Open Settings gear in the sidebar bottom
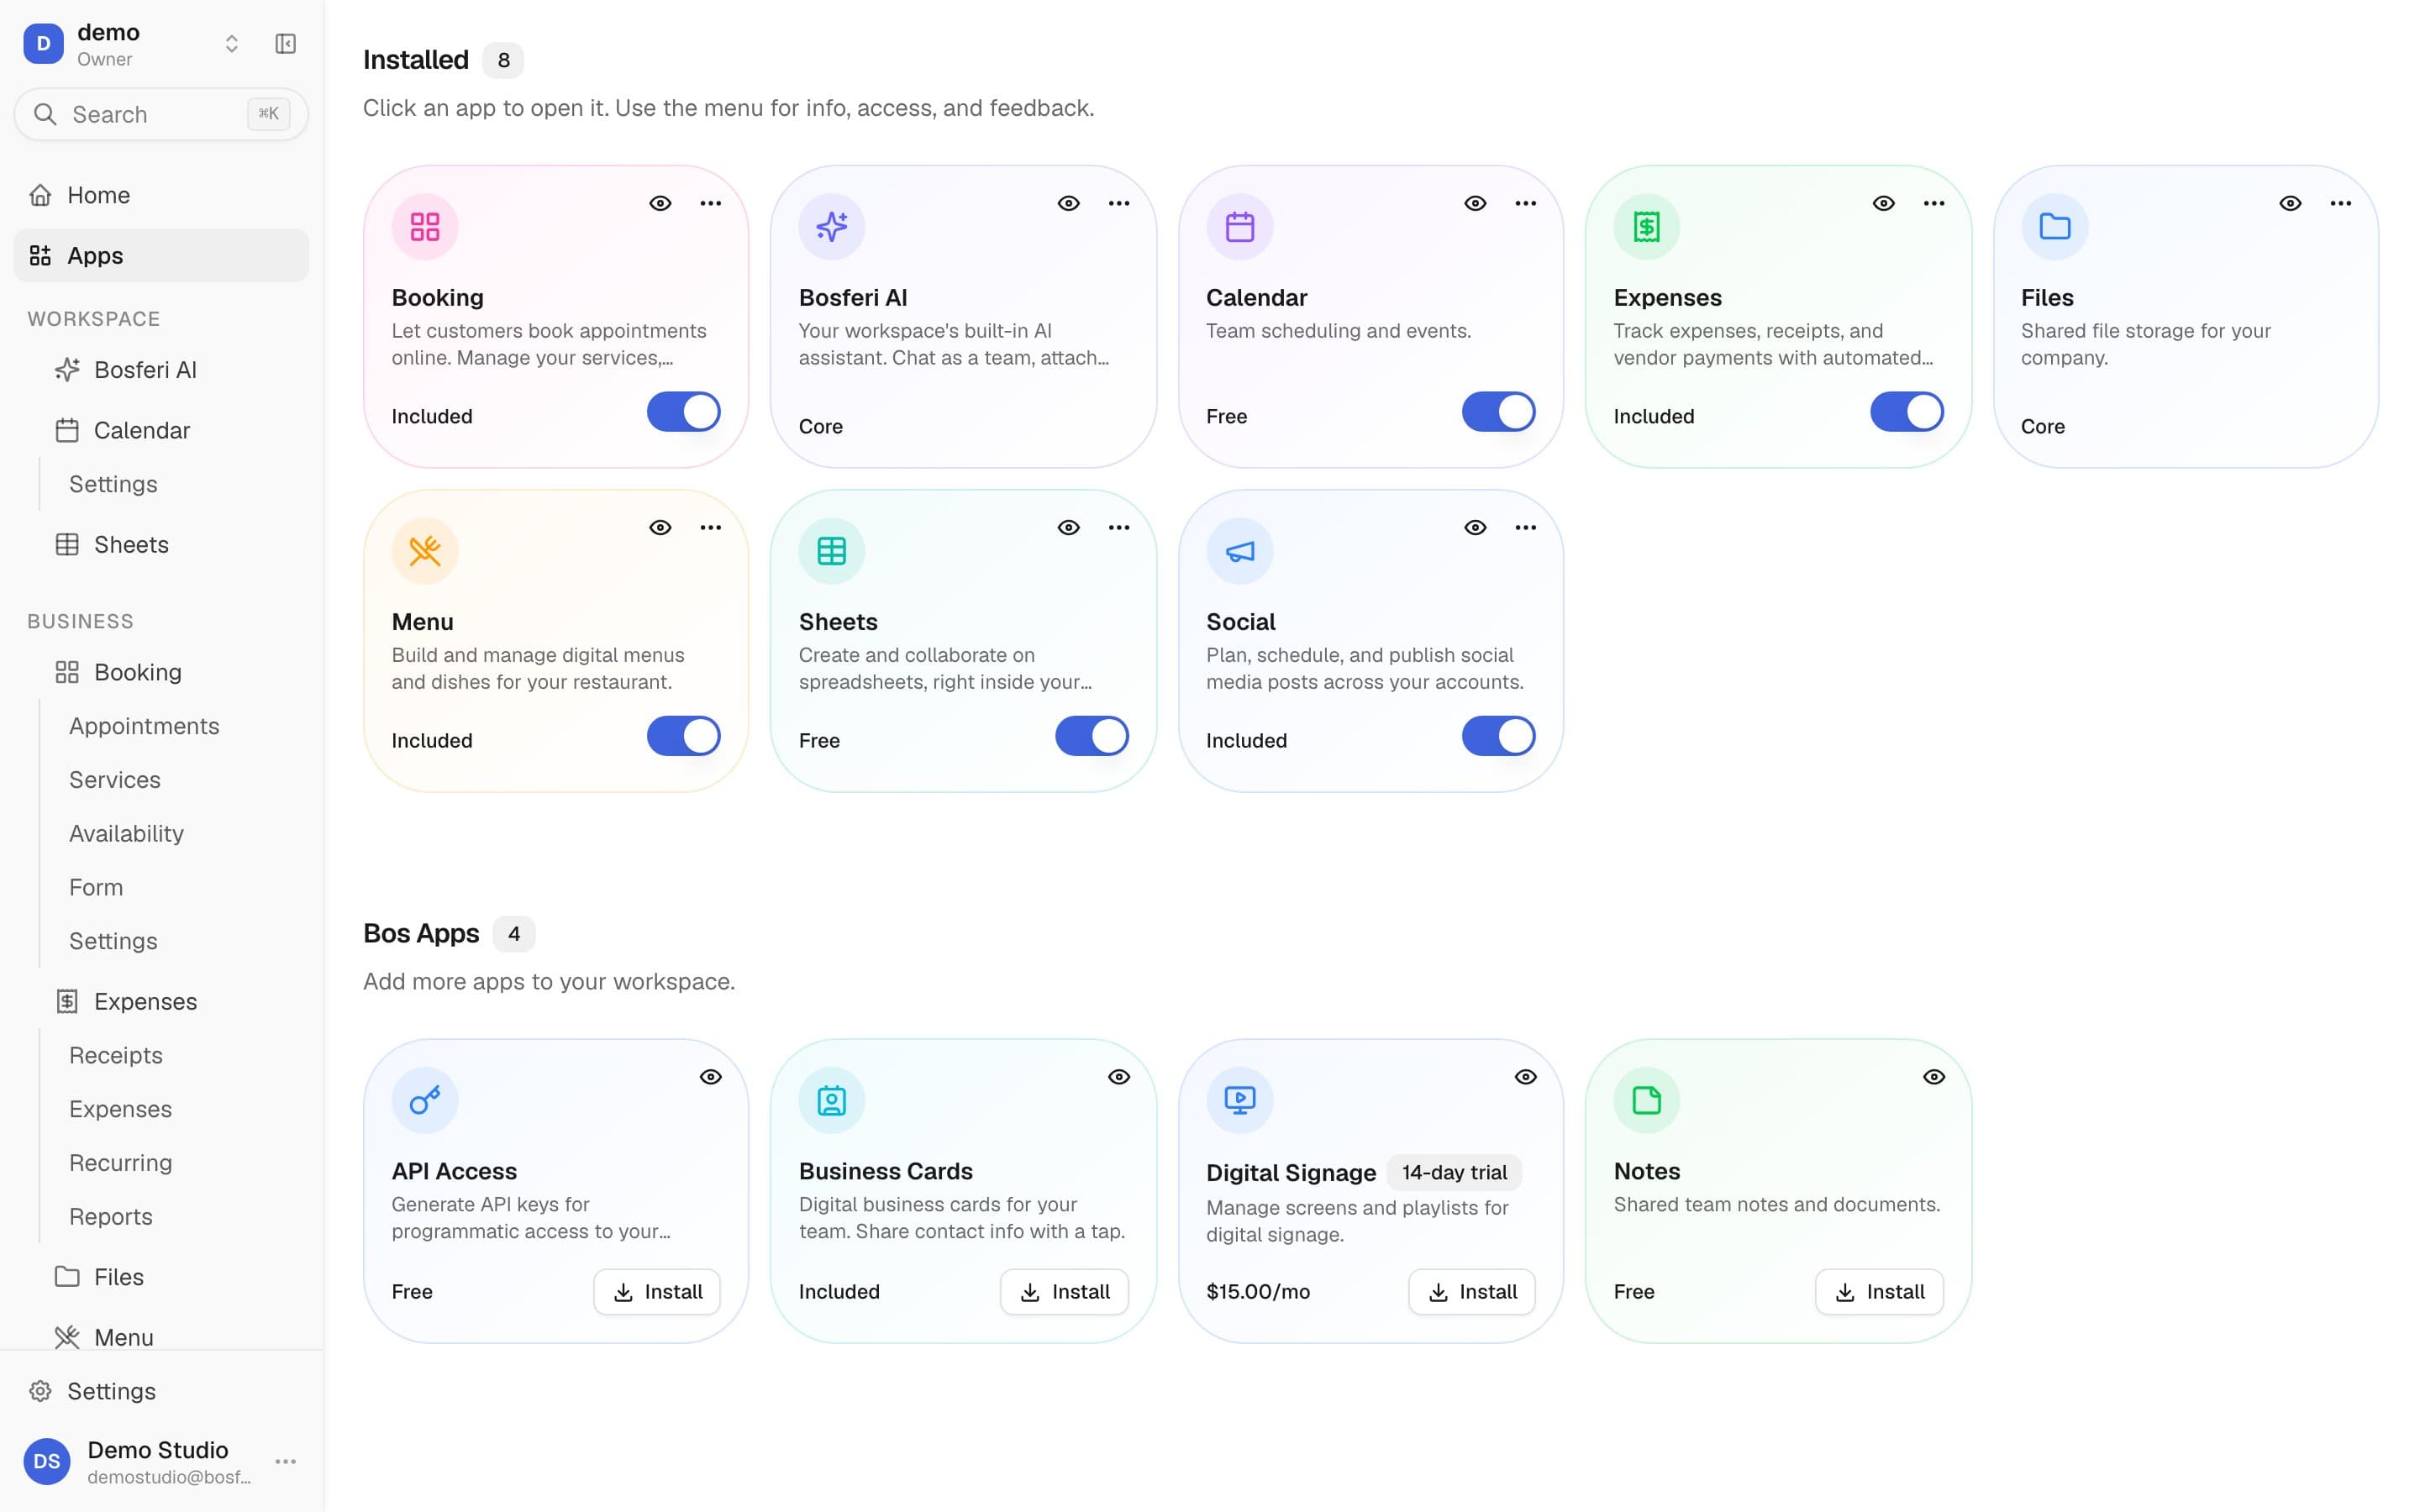The image size is (2420, 1512). 161,1391
